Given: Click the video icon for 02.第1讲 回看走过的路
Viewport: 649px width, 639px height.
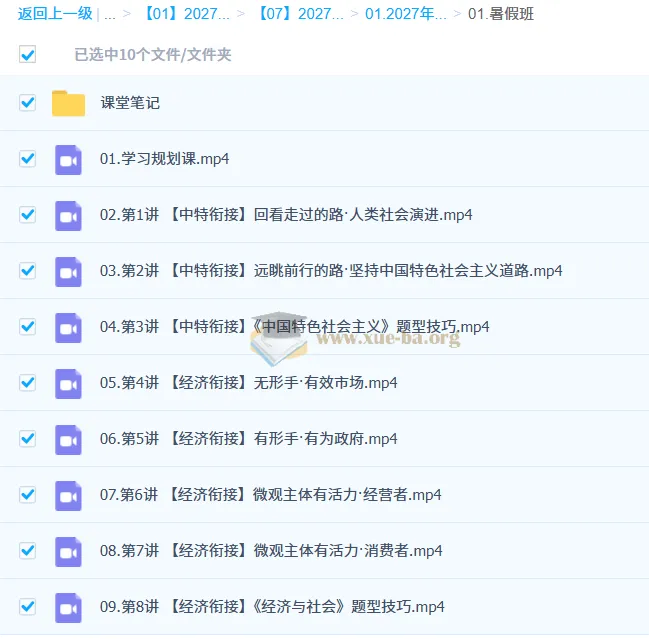Looking at the screenshot, I should click(x=68, y=216).
